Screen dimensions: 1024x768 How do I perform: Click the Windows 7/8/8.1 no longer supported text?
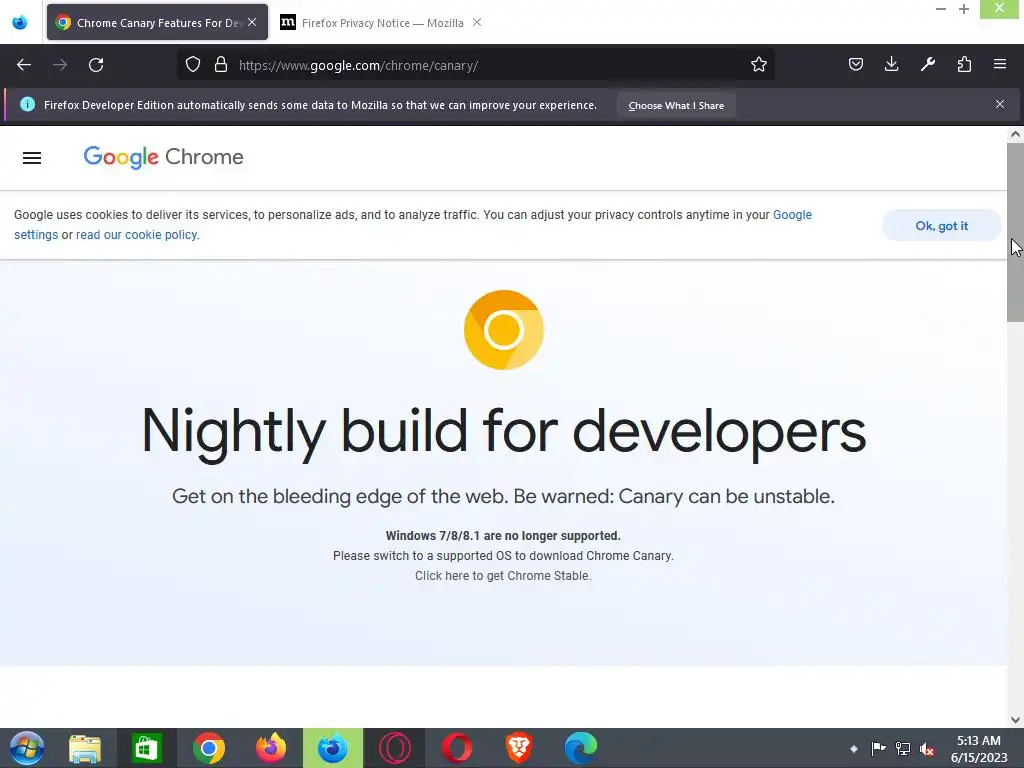coord(503,536)
